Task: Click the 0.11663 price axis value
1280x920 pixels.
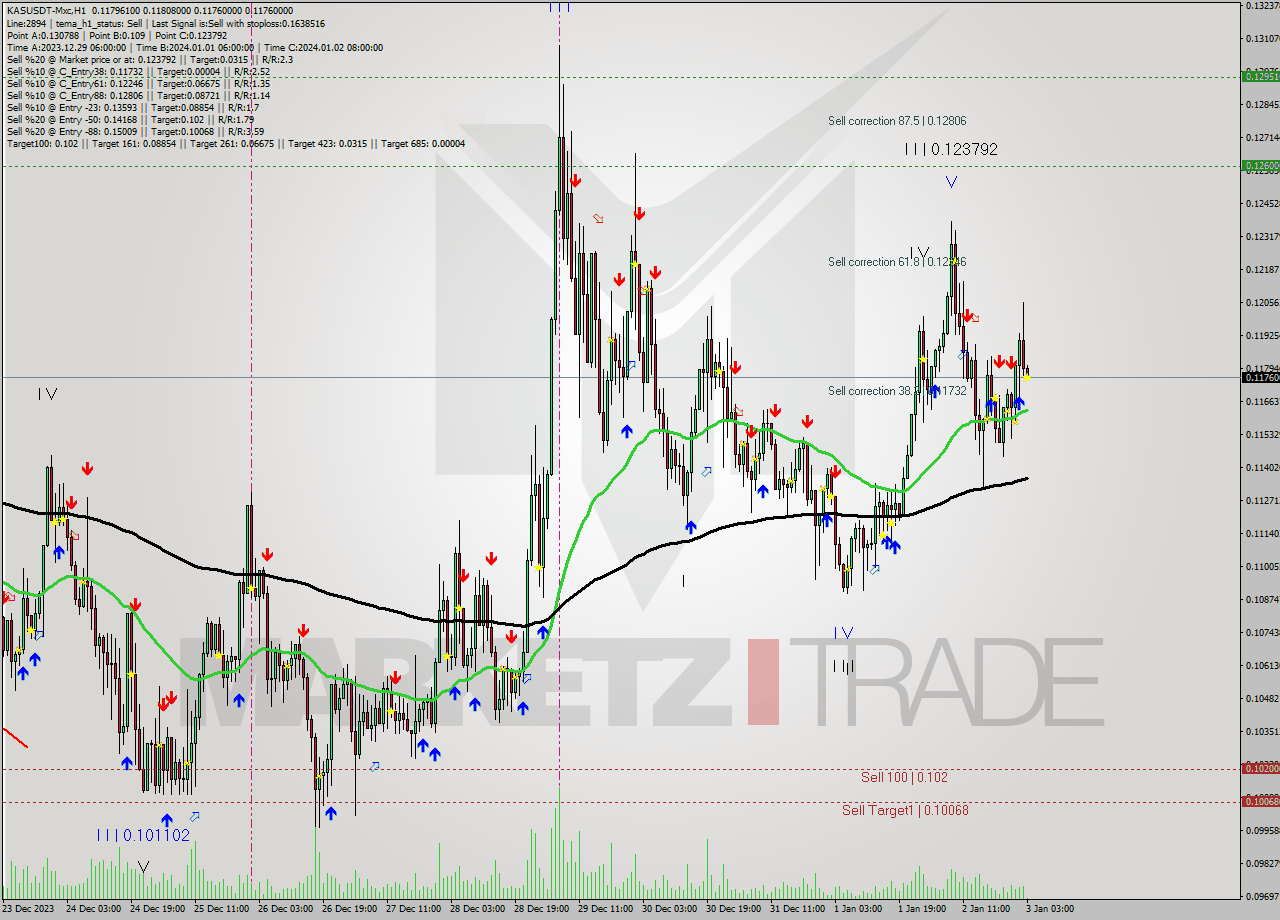Action: pos(1262,401)
